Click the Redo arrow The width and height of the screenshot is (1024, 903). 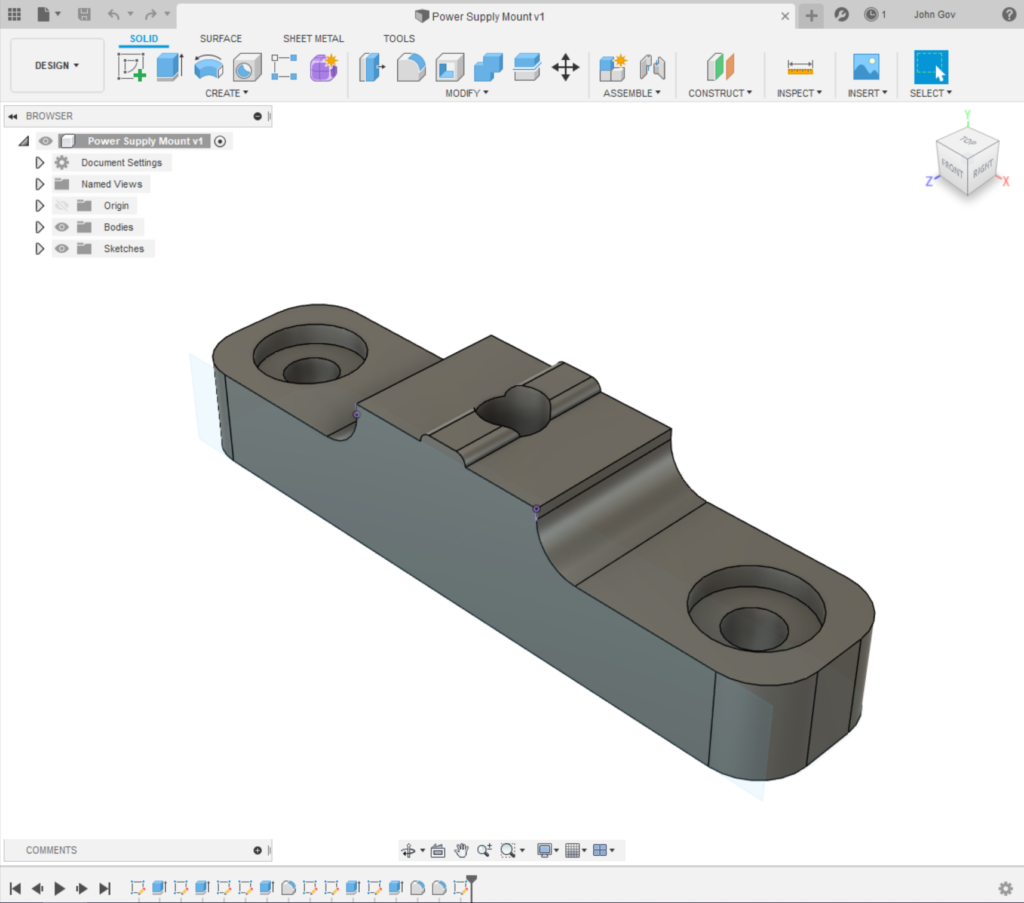tap(150, 14)
